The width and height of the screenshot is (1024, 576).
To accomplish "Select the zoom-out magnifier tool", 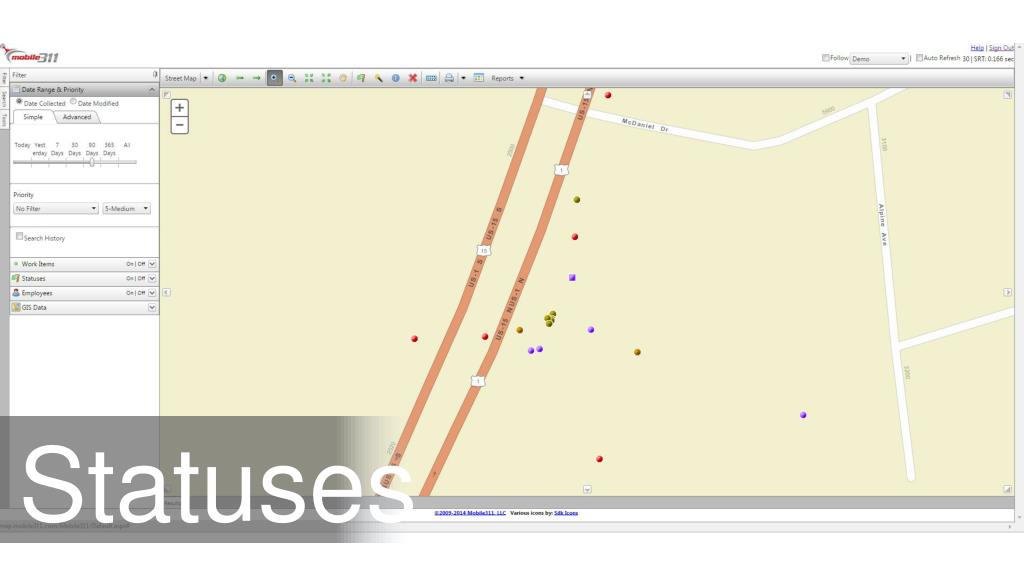I will pos(292,78).
